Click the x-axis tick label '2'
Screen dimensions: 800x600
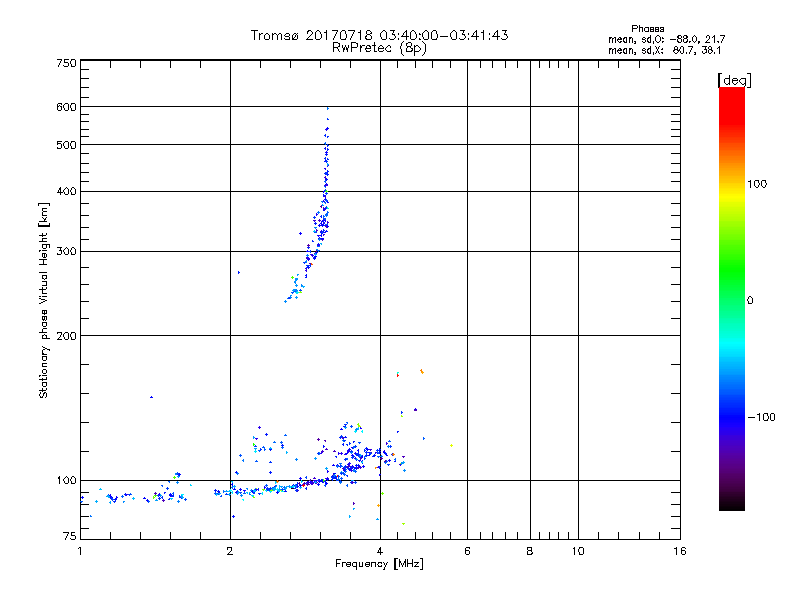coord(230,551)
